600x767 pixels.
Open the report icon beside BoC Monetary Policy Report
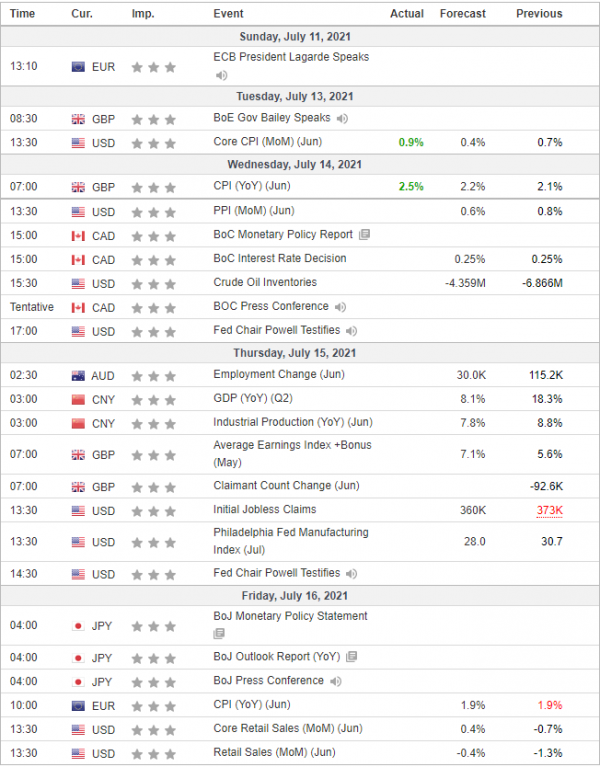click(364, 235)
